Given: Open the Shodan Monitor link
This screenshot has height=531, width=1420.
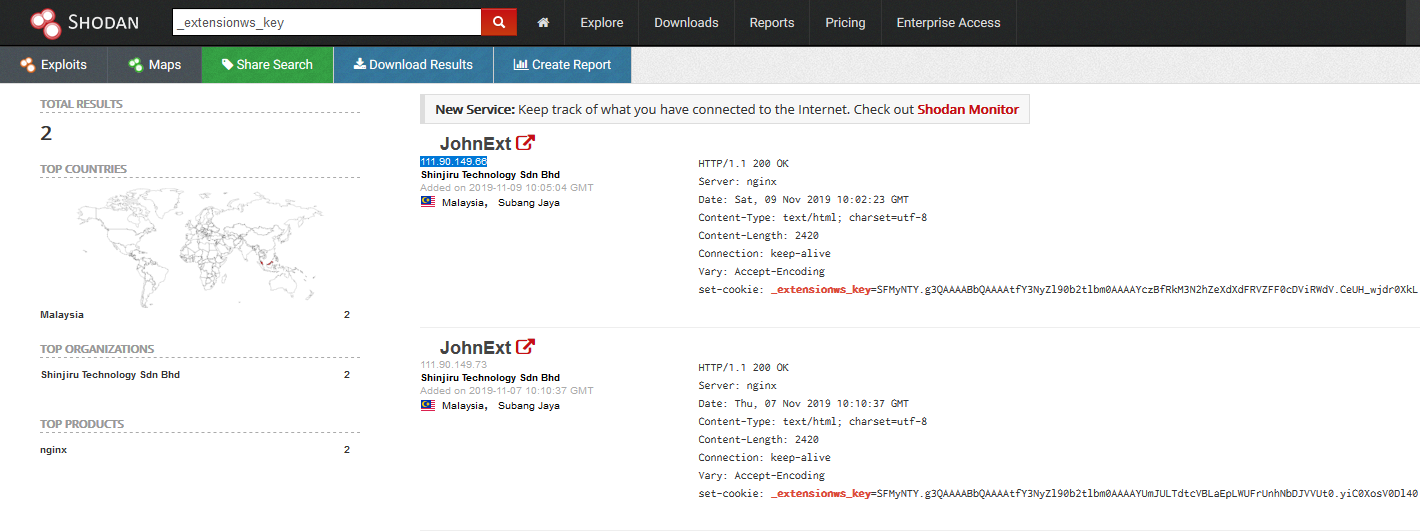Looking at the screenshot, I should pos(968,110).
